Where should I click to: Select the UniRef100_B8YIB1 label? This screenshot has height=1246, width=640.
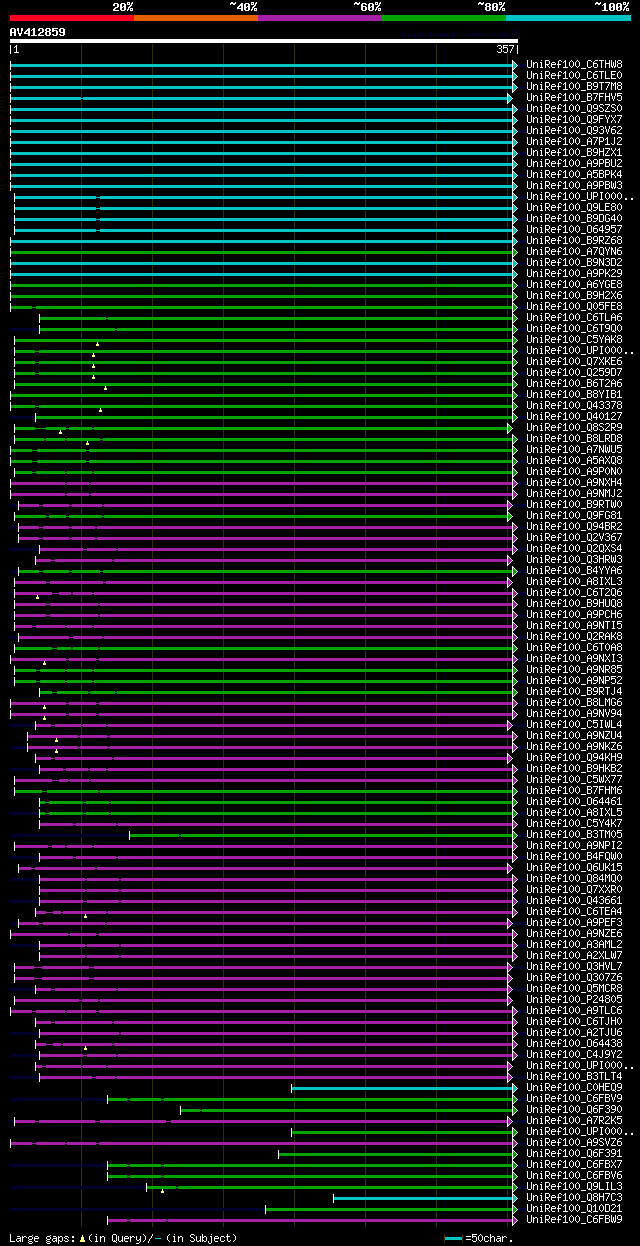tap(575, 394)
